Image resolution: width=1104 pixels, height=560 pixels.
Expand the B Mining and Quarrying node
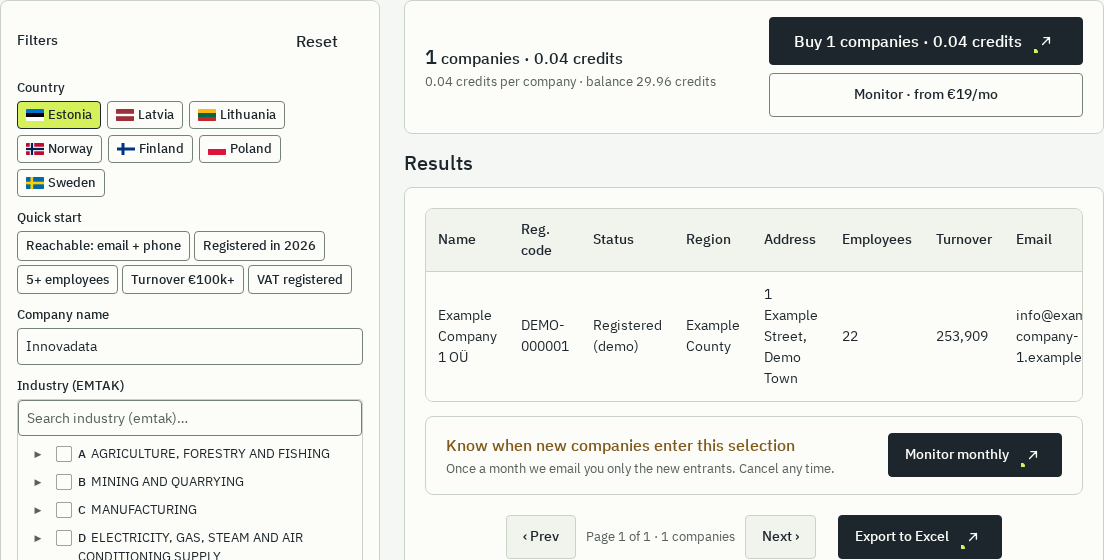pyautogui.click(x=38, y=483)
